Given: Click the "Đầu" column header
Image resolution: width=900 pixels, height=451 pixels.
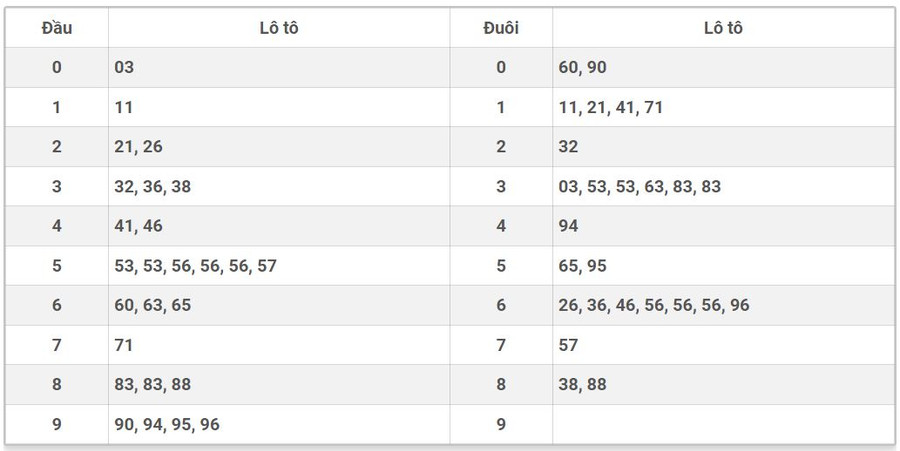Looking at the screenshot, I should point(56,28).
